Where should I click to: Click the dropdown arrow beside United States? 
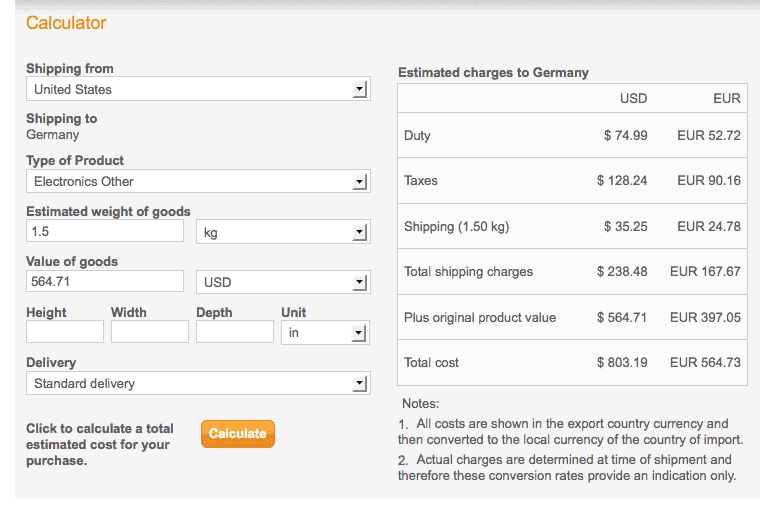coord(360,89)
